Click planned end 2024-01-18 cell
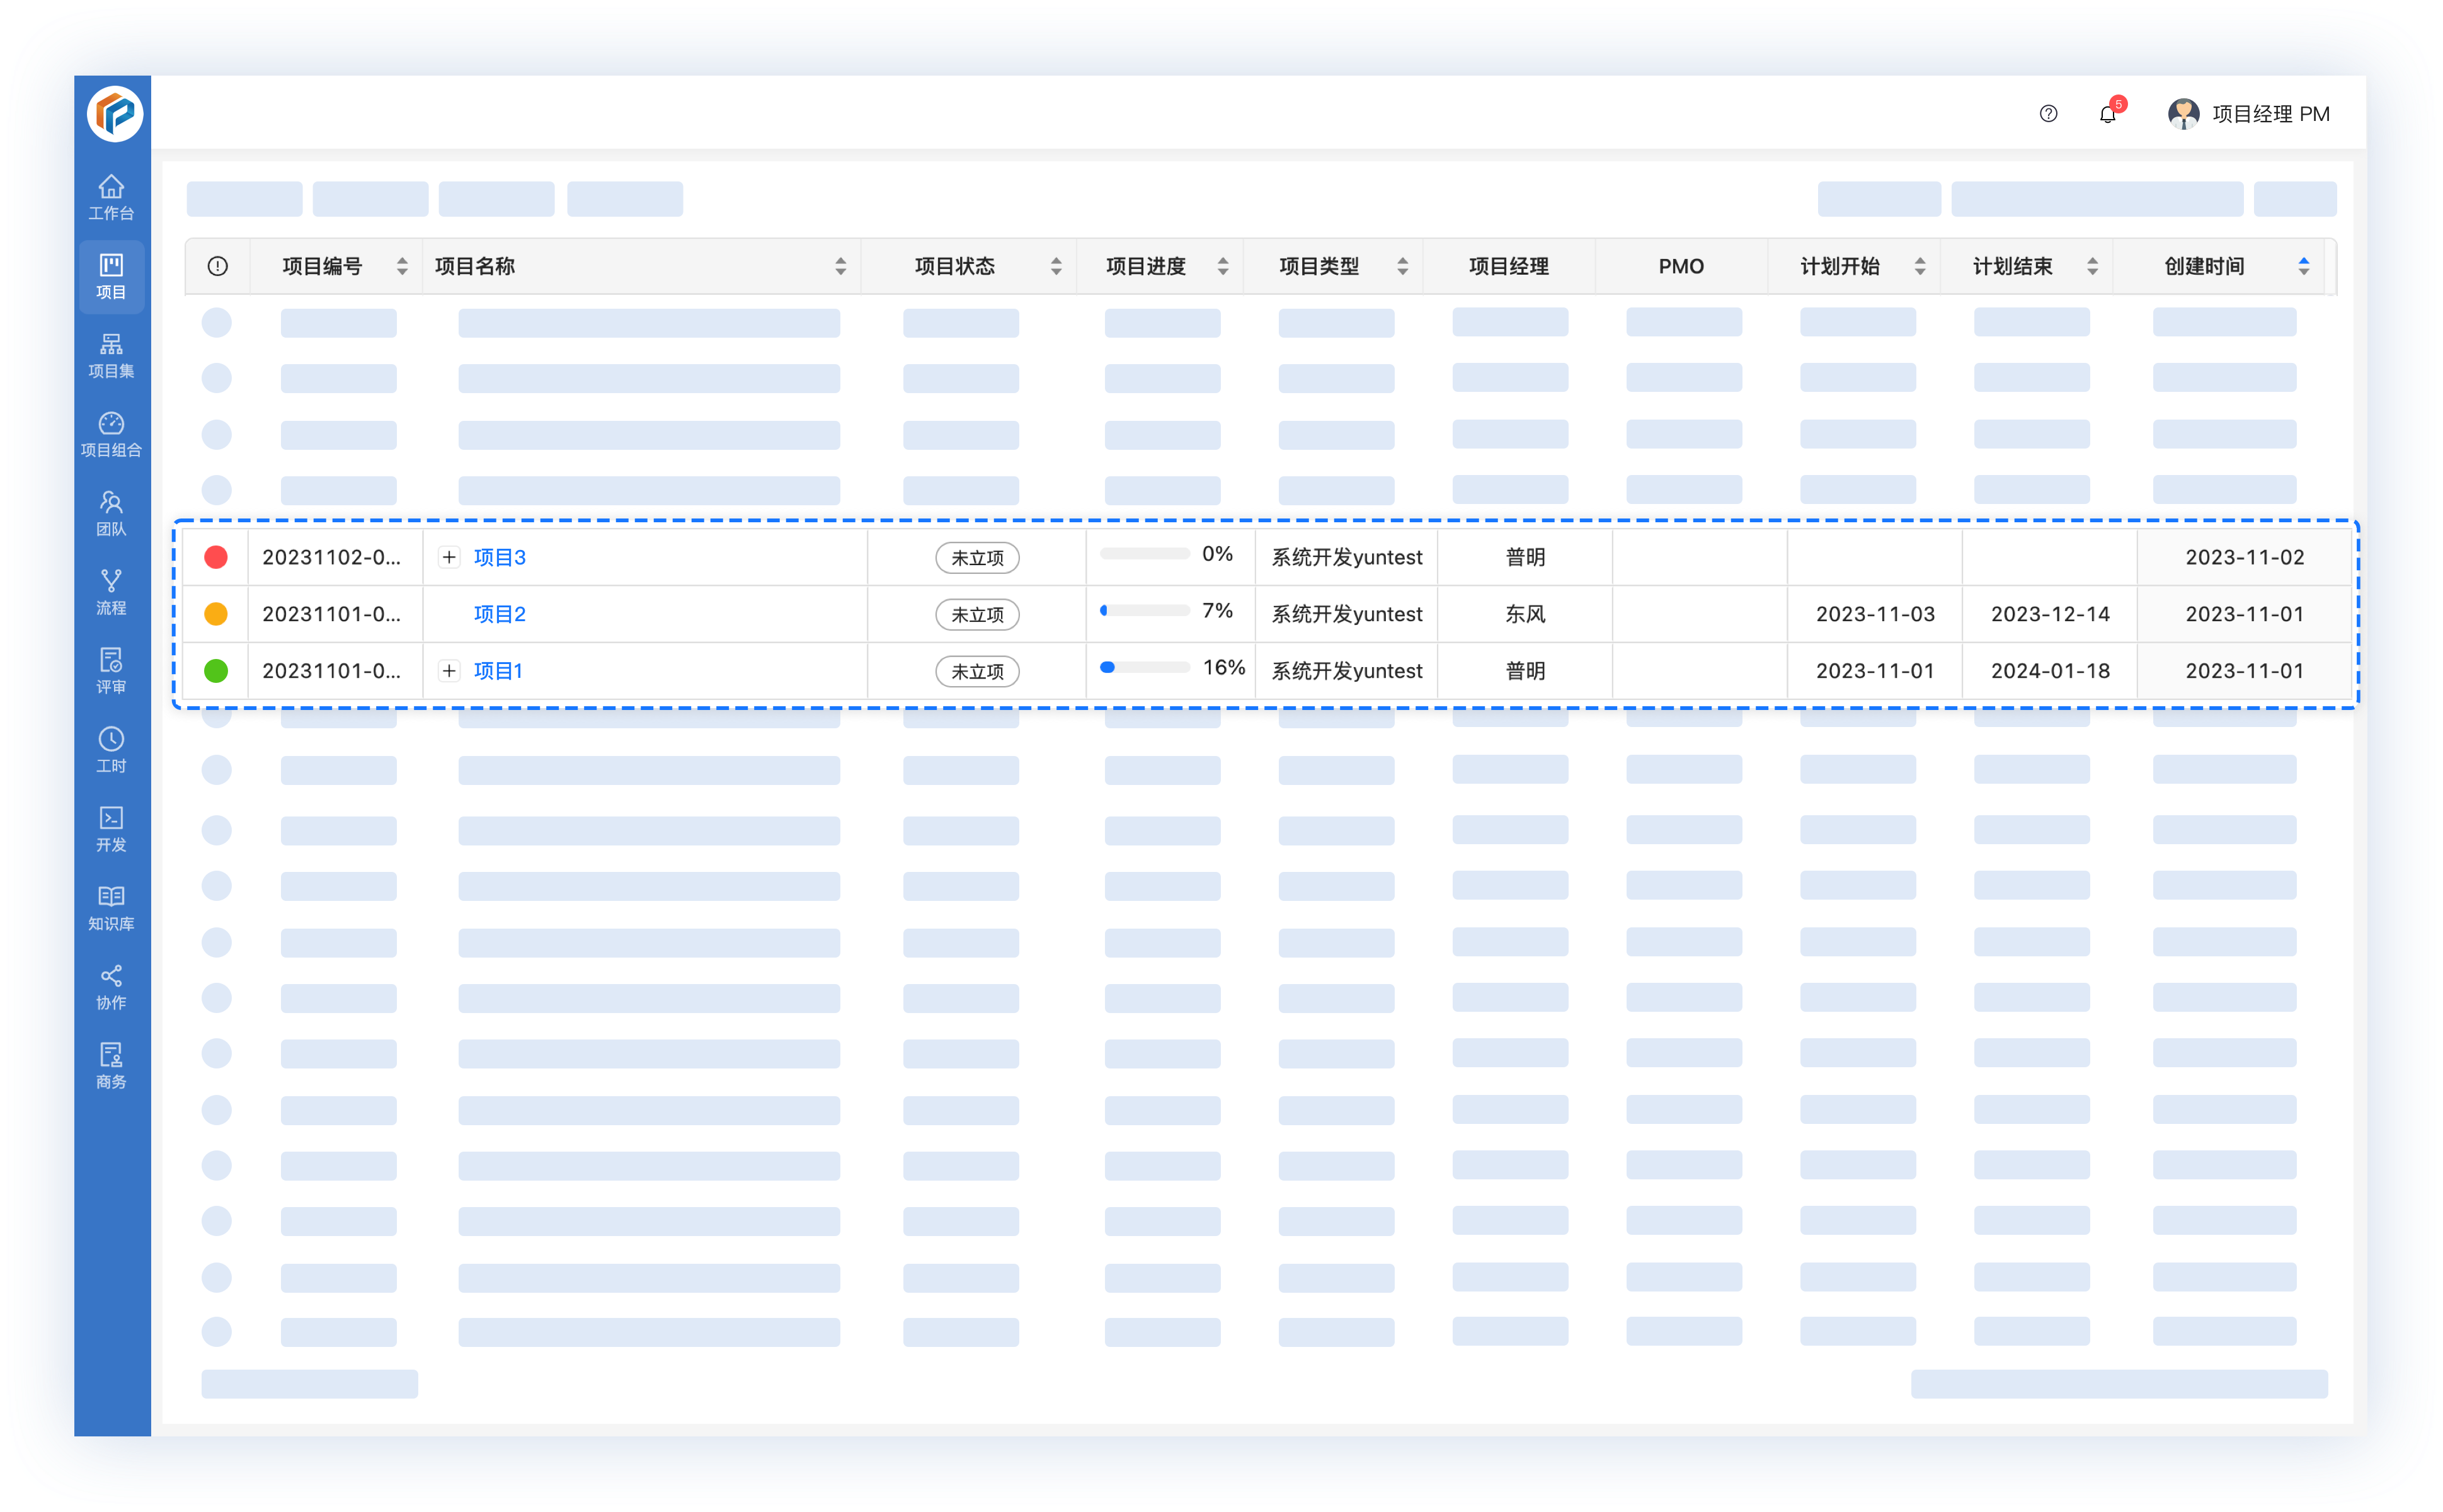The height and width of the screenshot is (1512, 2443). point(2050,671)
